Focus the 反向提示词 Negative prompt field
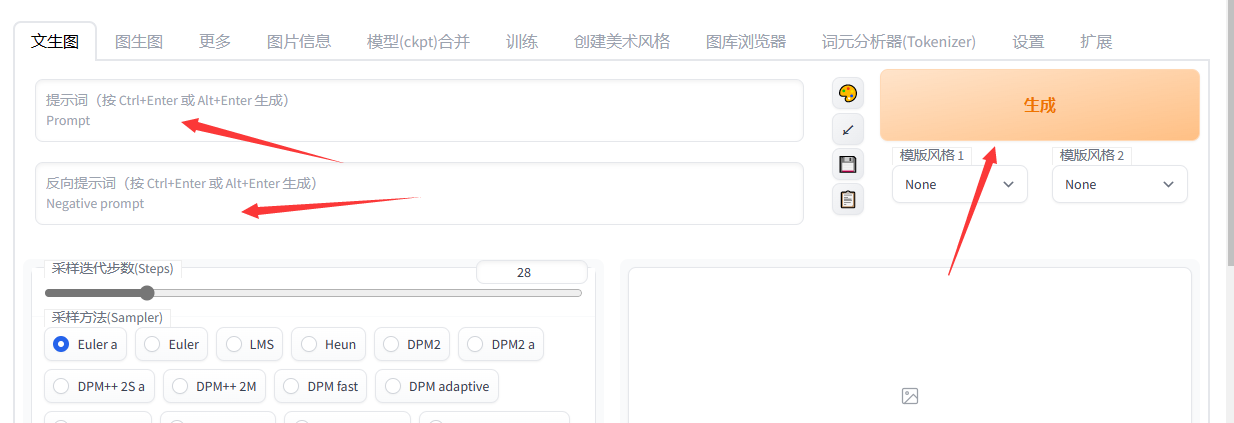 click(x=419, y=194)
